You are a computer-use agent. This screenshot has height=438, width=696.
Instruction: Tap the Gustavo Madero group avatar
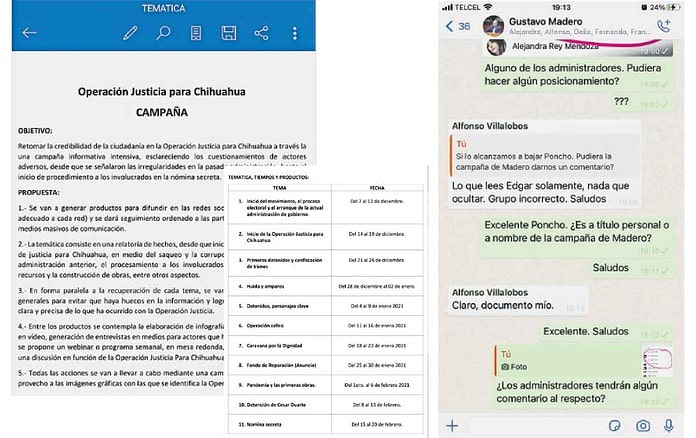coord(495,25)
